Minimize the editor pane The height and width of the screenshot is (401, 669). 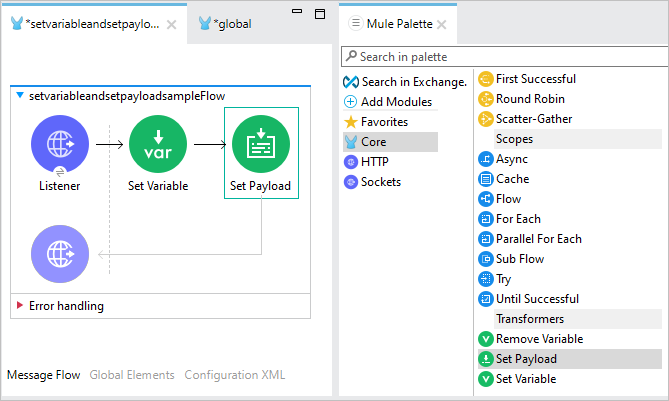pyautogui.click(x=297, y=12)
